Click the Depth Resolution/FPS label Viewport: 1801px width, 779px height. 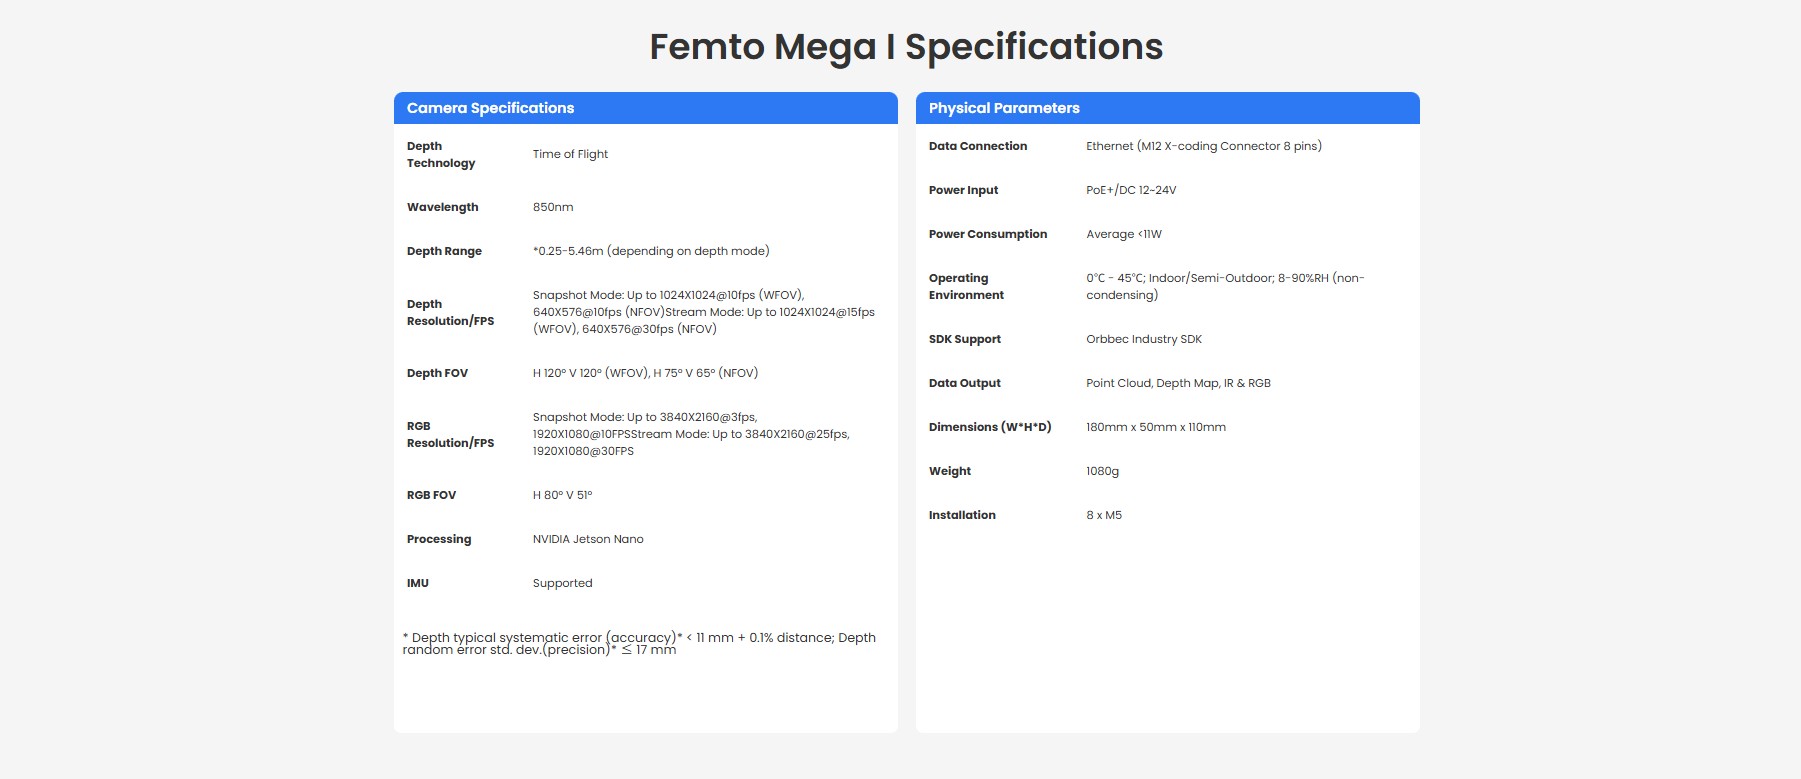450,312
